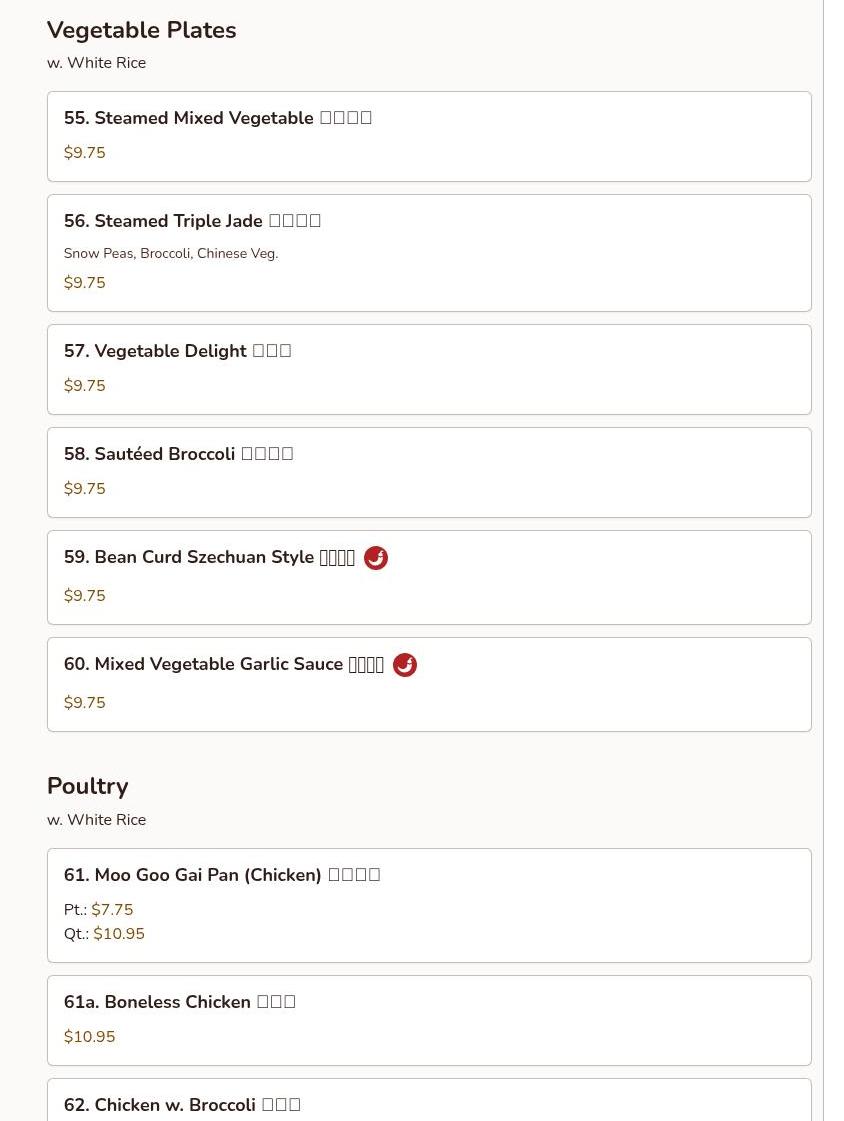Choose Vegetable Delight item
This screenshot has width=844, height=1121.
[x=428, y=369]
